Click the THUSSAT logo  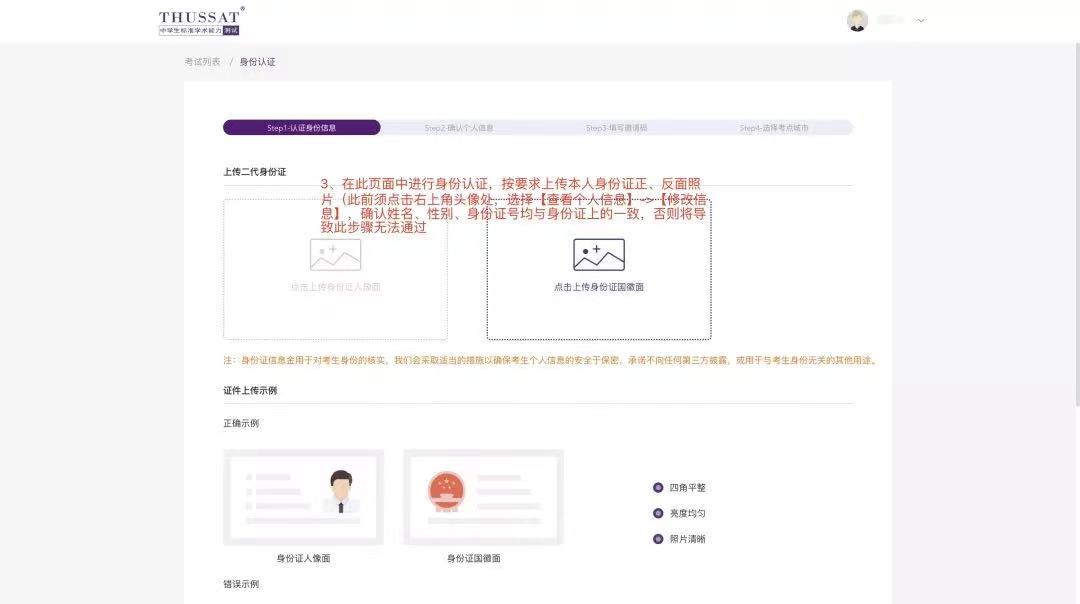pyautogui.click(x=201, y=21)
